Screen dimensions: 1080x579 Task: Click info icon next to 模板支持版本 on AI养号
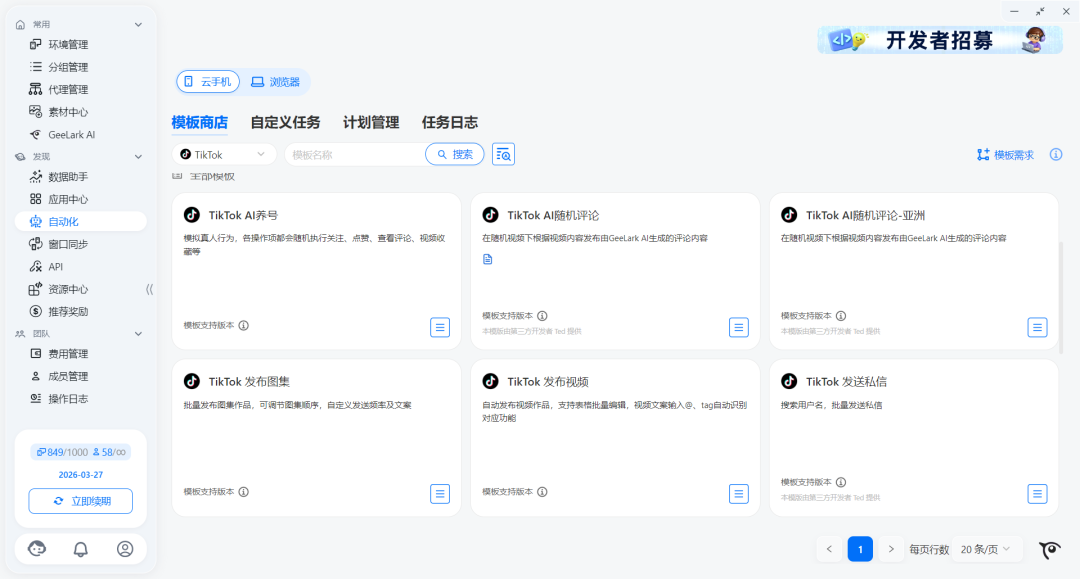click(x=244, y=326)
